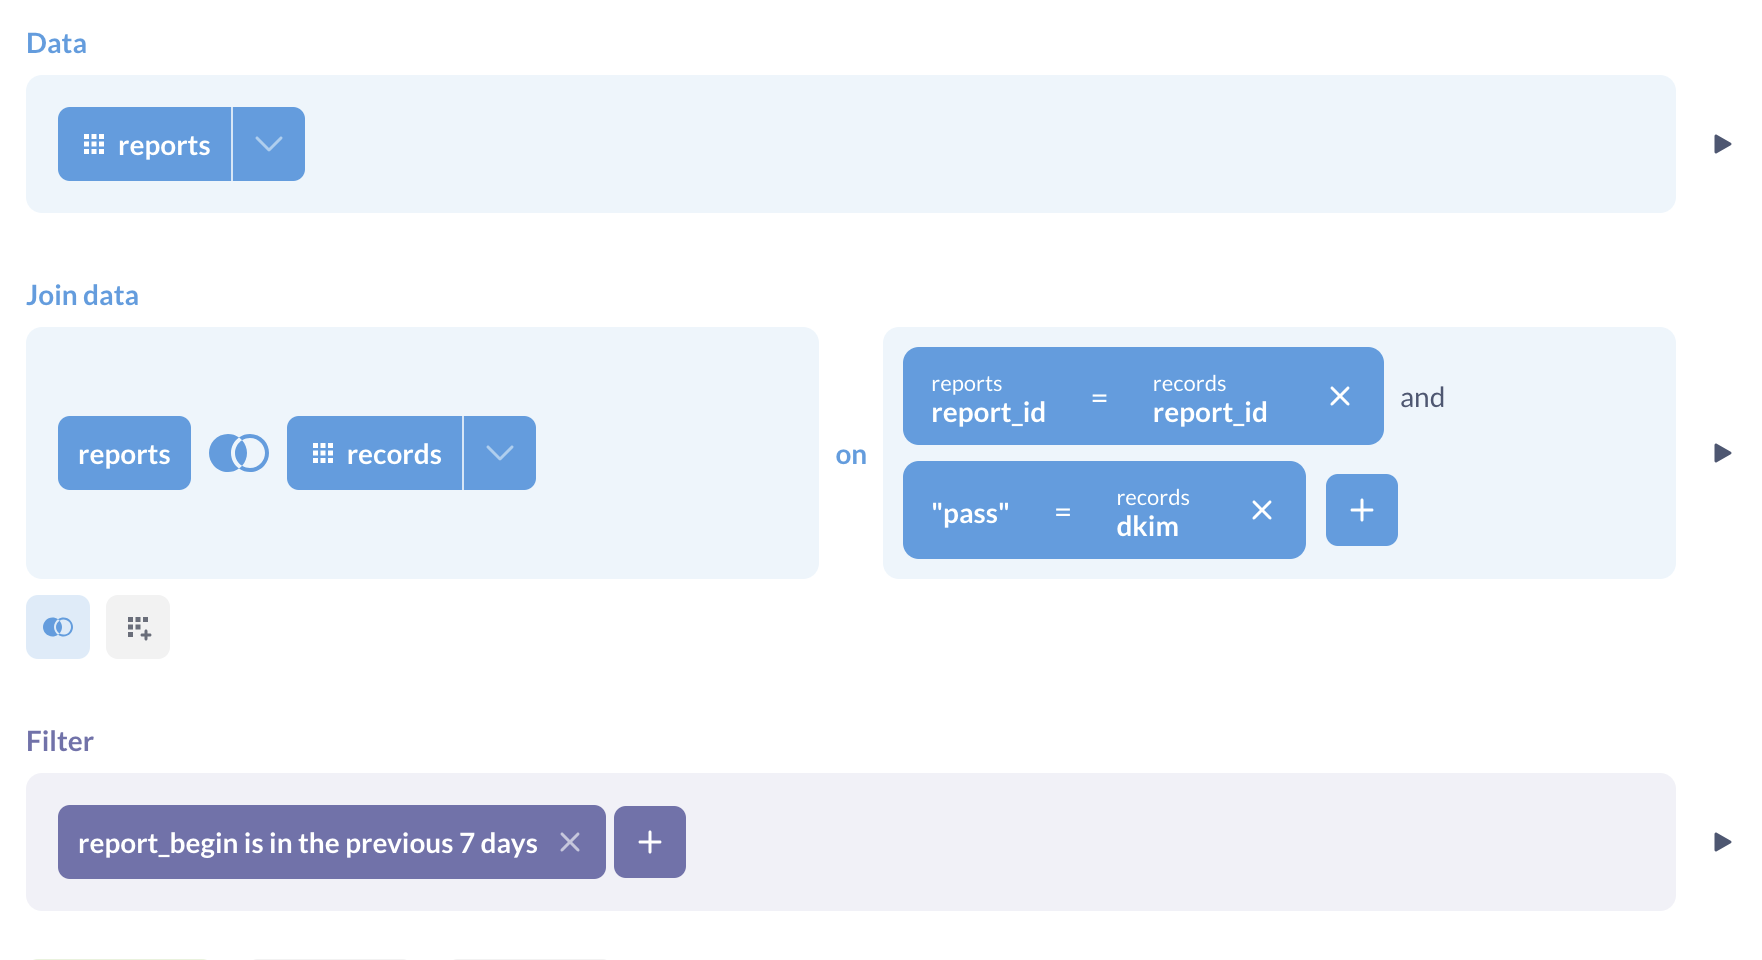
Task: Add a new filter
Action: pos(650,842)
